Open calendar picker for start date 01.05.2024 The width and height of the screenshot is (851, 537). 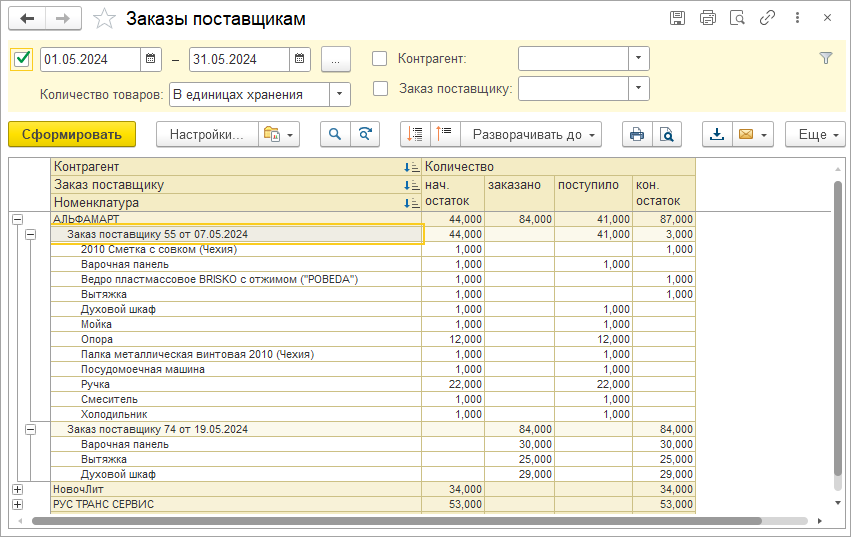(x=151, y=59)
